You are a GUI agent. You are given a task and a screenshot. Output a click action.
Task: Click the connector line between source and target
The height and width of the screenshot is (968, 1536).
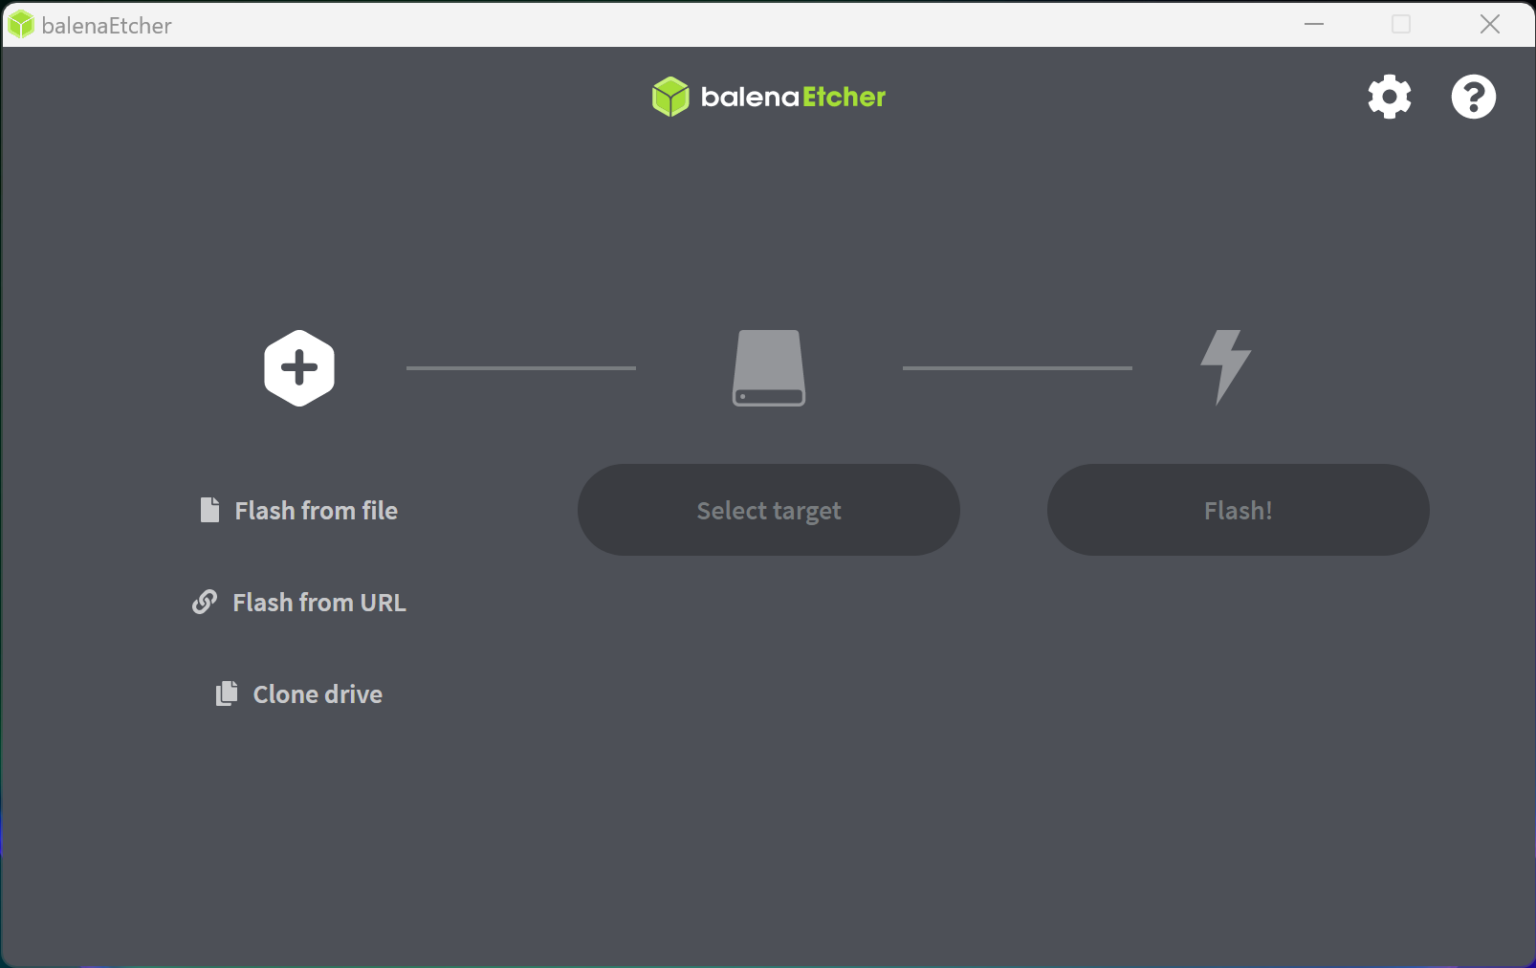click(520, 368)
